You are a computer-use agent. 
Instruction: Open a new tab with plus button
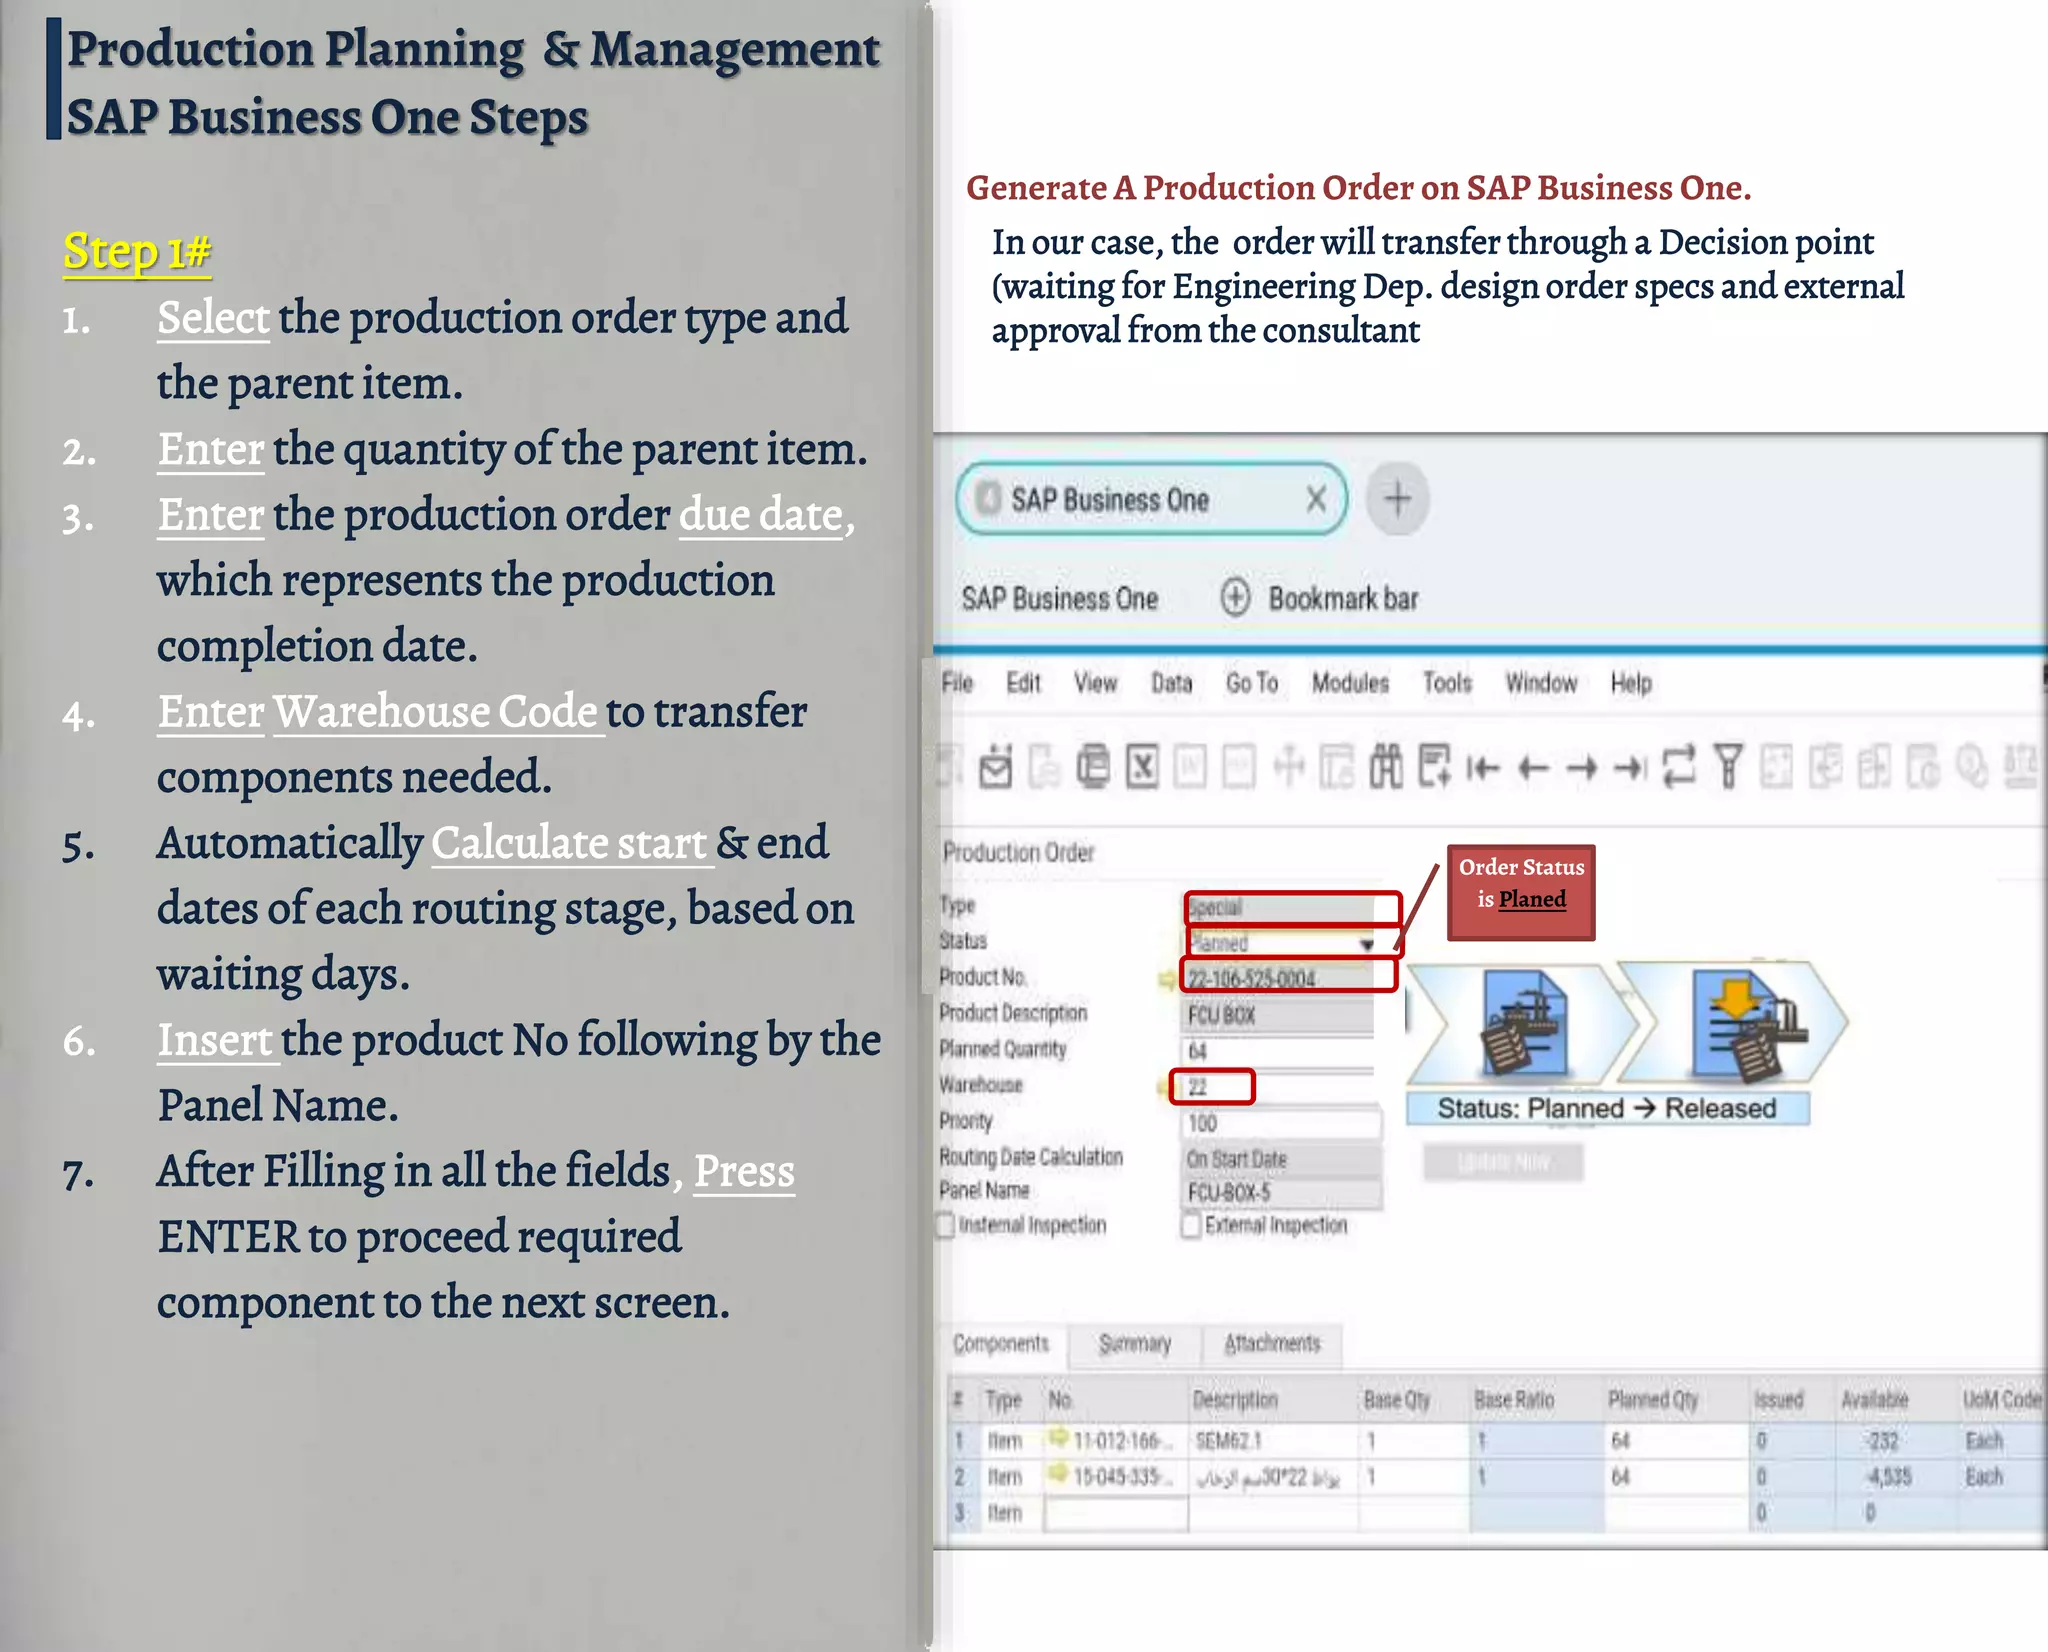tap(1397, 498)
